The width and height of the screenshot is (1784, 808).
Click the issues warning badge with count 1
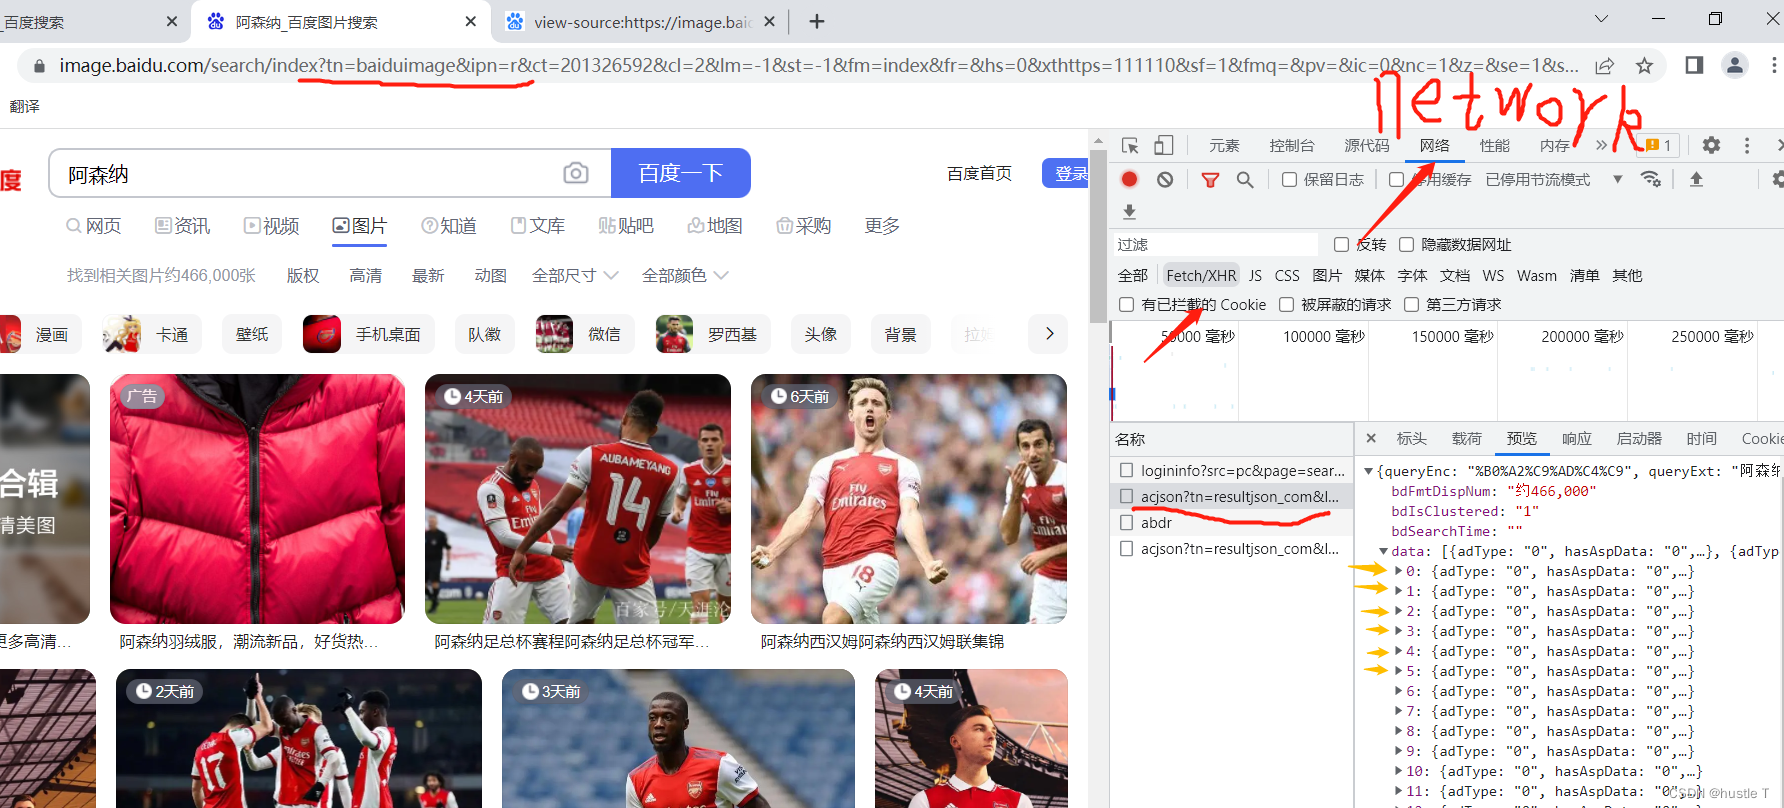coord(1658,146)
